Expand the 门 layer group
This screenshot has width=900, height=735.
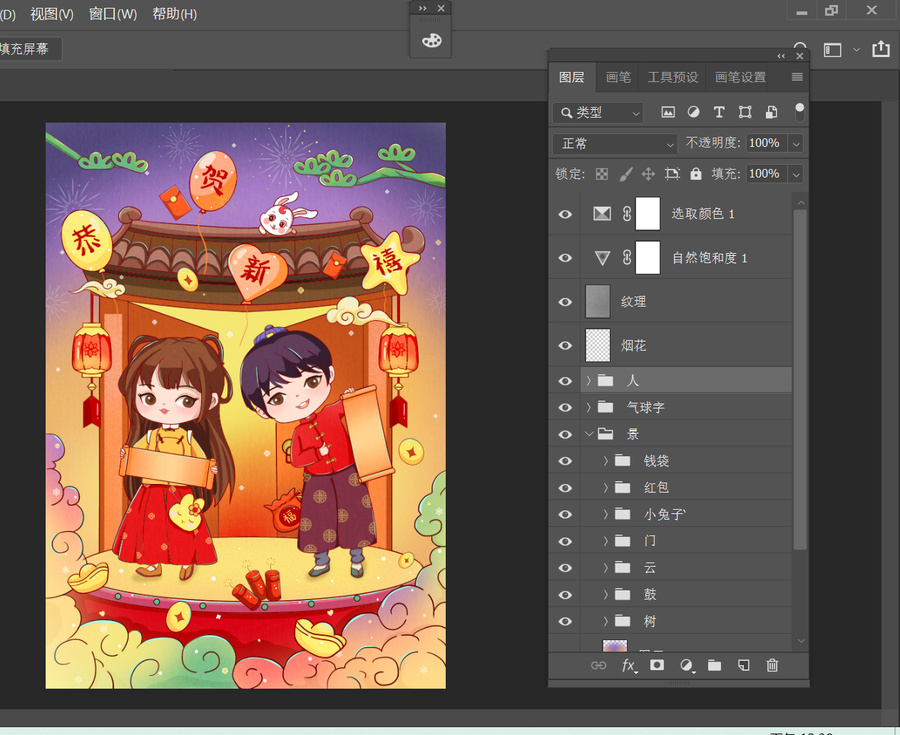(606, 540)
